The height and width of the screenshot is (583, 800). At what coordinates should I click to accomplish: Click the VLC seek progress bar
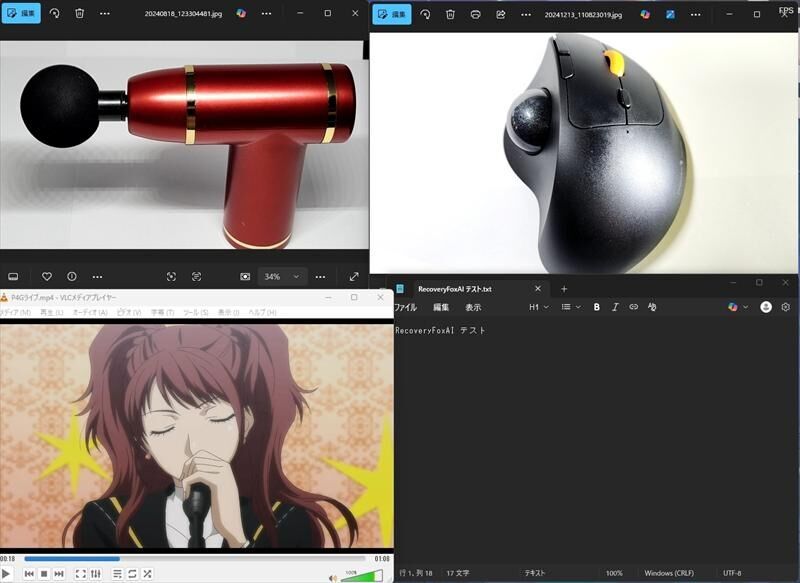point(194,559)
